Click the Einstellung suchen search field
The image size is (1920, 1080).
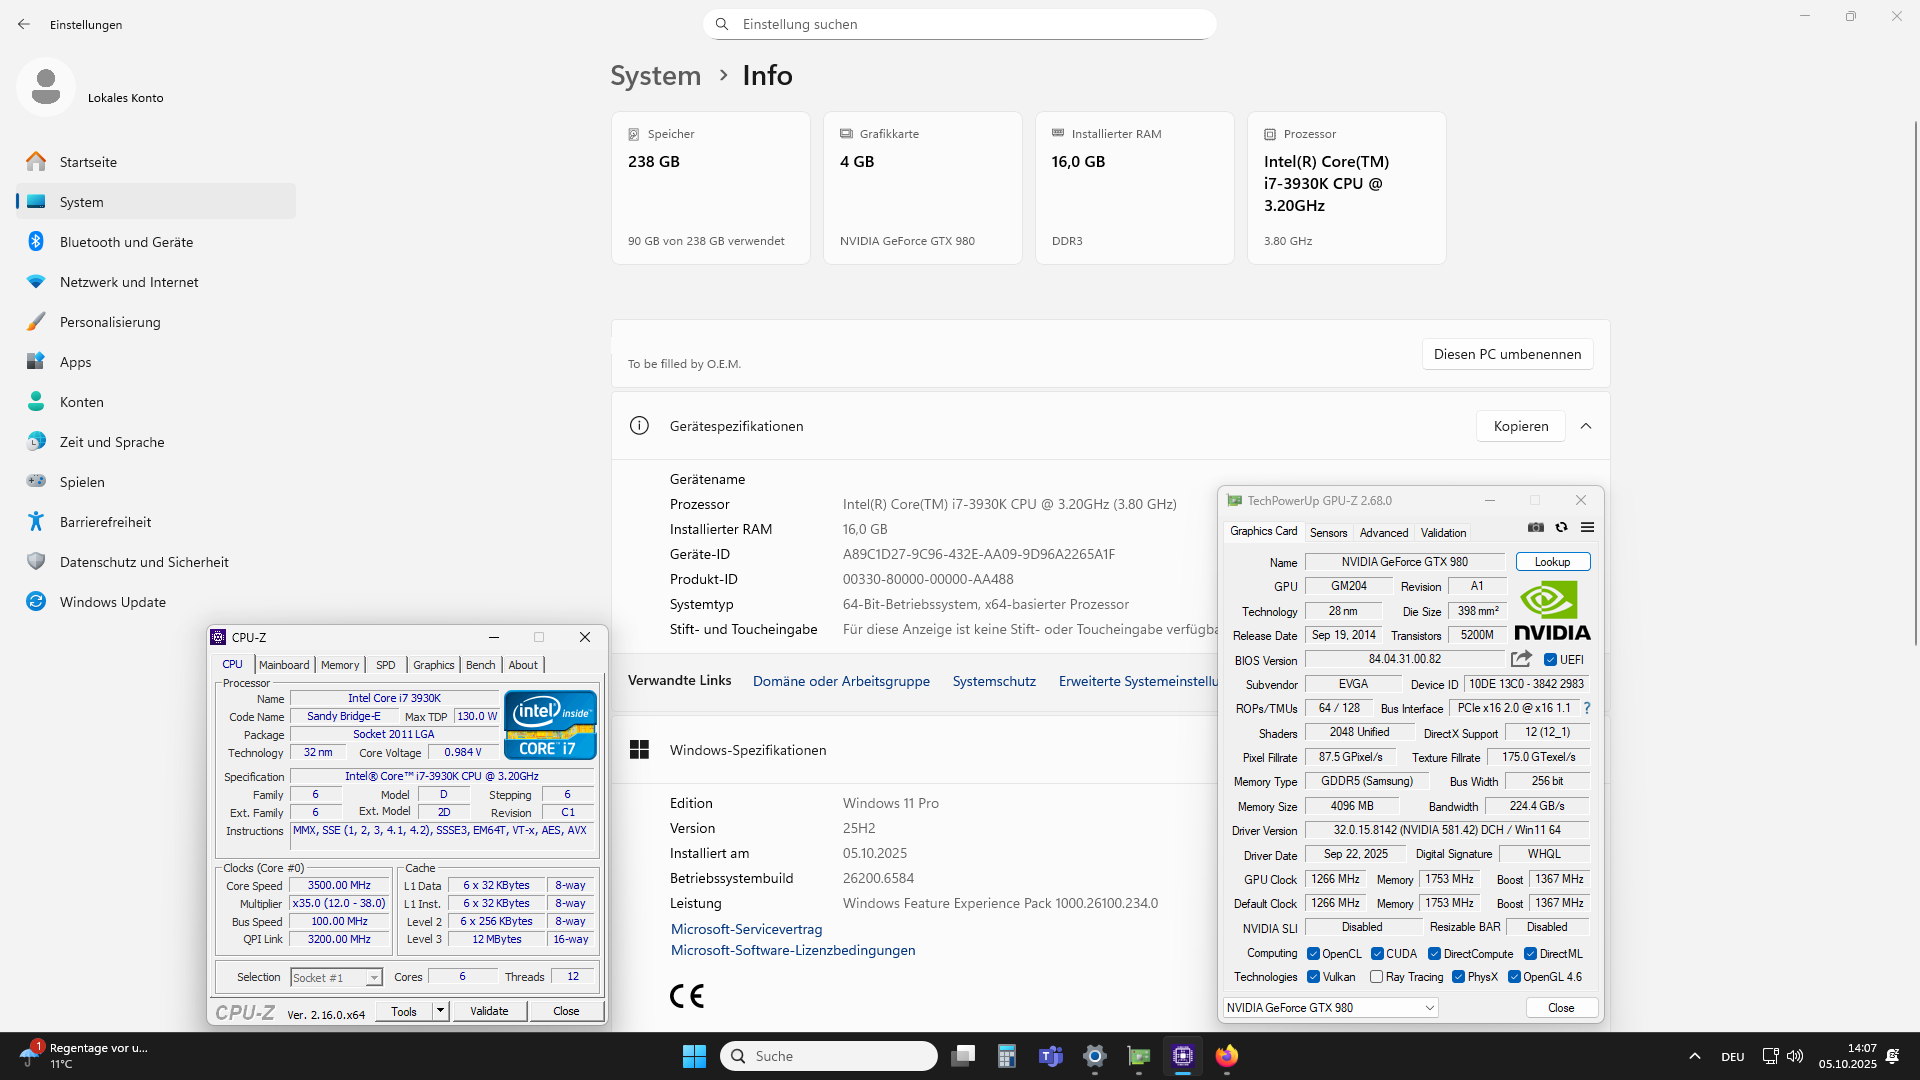[960, 24]
